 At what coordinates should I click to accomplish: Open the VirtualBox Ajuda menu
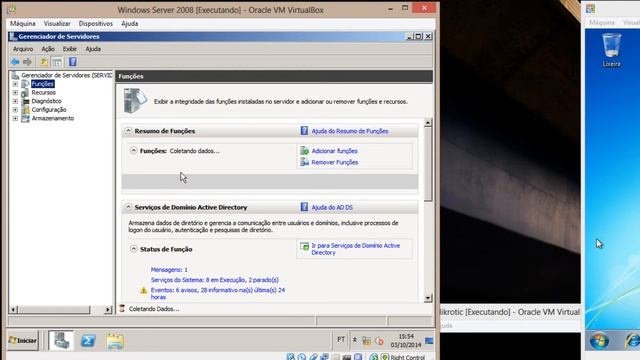coord(129,24)
